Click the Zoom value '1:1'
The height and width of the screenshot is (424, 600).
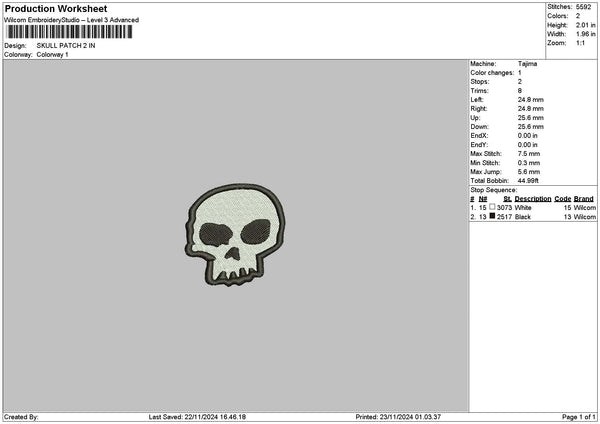pyautogui.click(x=580, y=43)
